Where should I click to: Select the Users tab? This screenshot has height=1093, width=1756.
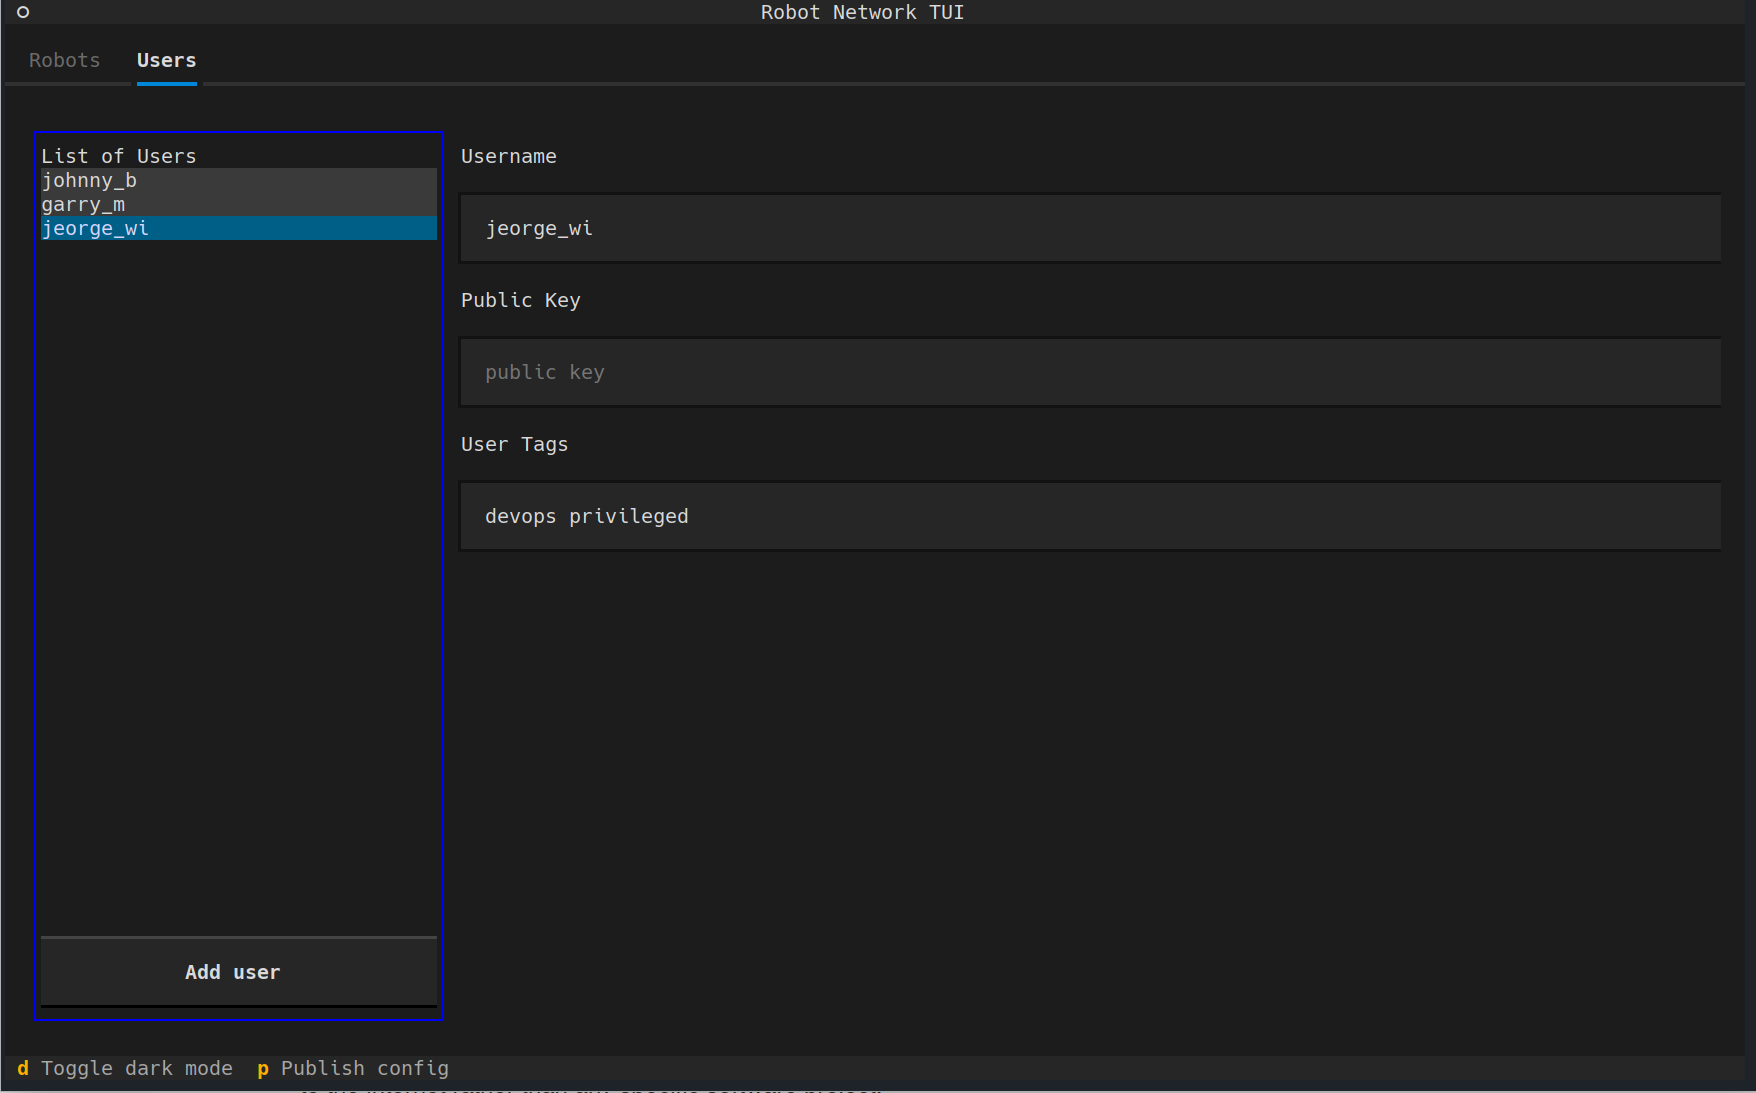point(166,60)
